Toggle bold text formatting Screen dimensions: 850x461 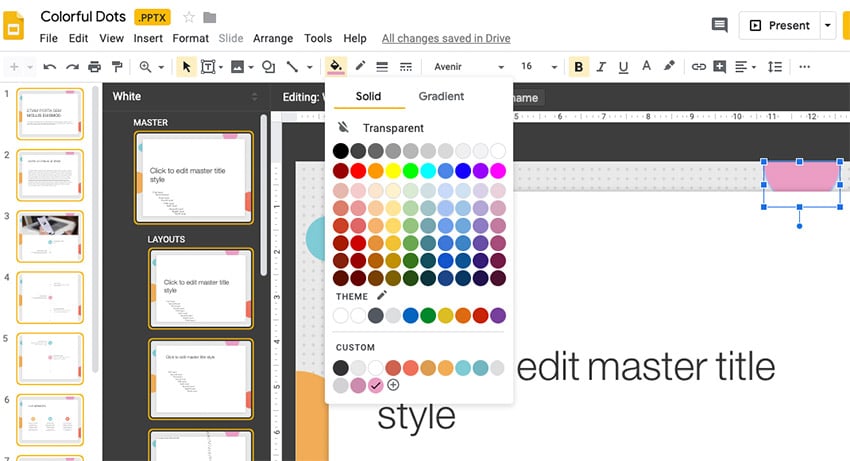coord(579,67)
